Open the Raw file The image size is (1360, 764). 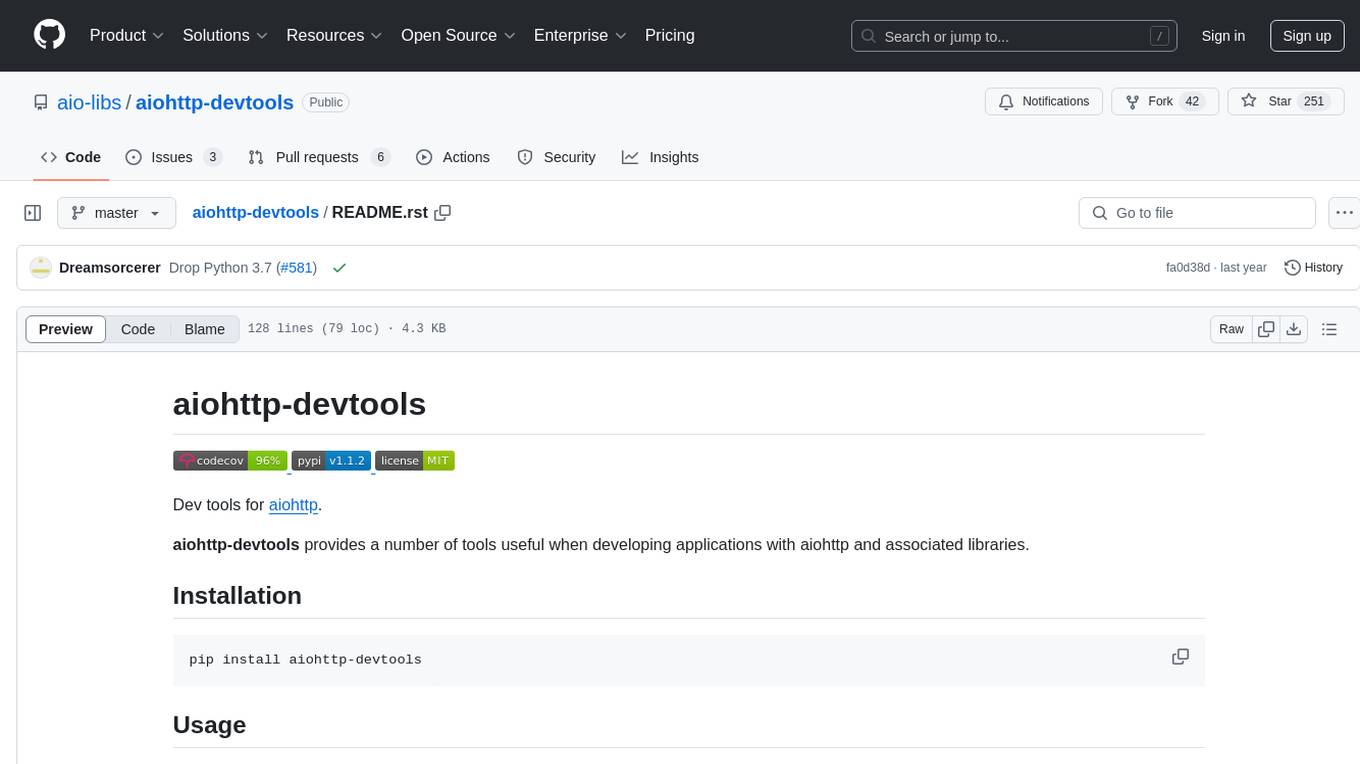[x=1231, y=329]
